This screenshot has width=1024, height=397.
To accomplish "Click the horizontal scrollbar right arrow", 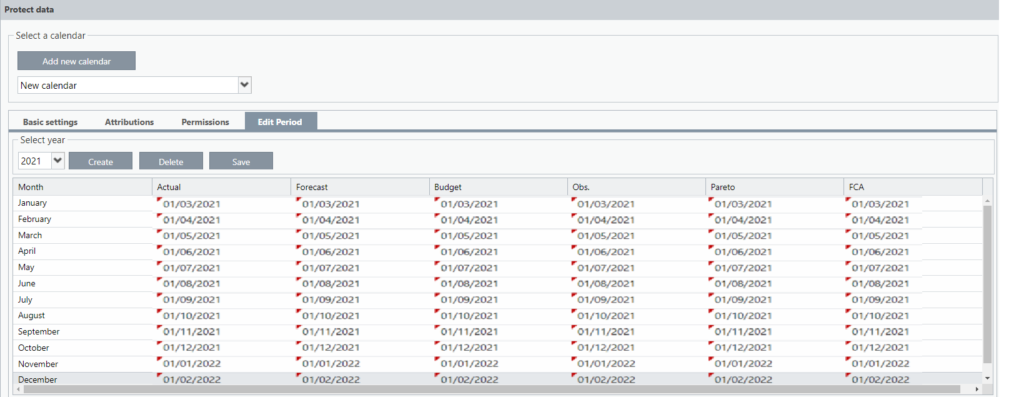I will coord(977,389).
